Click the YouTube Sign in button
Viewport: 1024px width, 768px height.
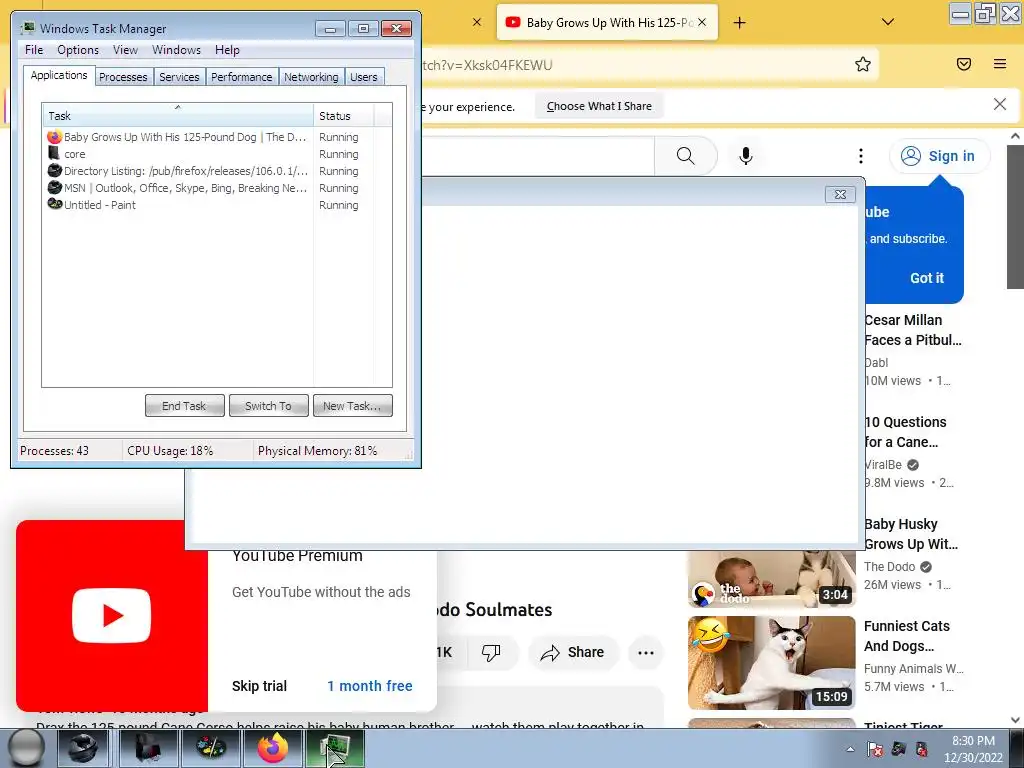click(938, 156)
